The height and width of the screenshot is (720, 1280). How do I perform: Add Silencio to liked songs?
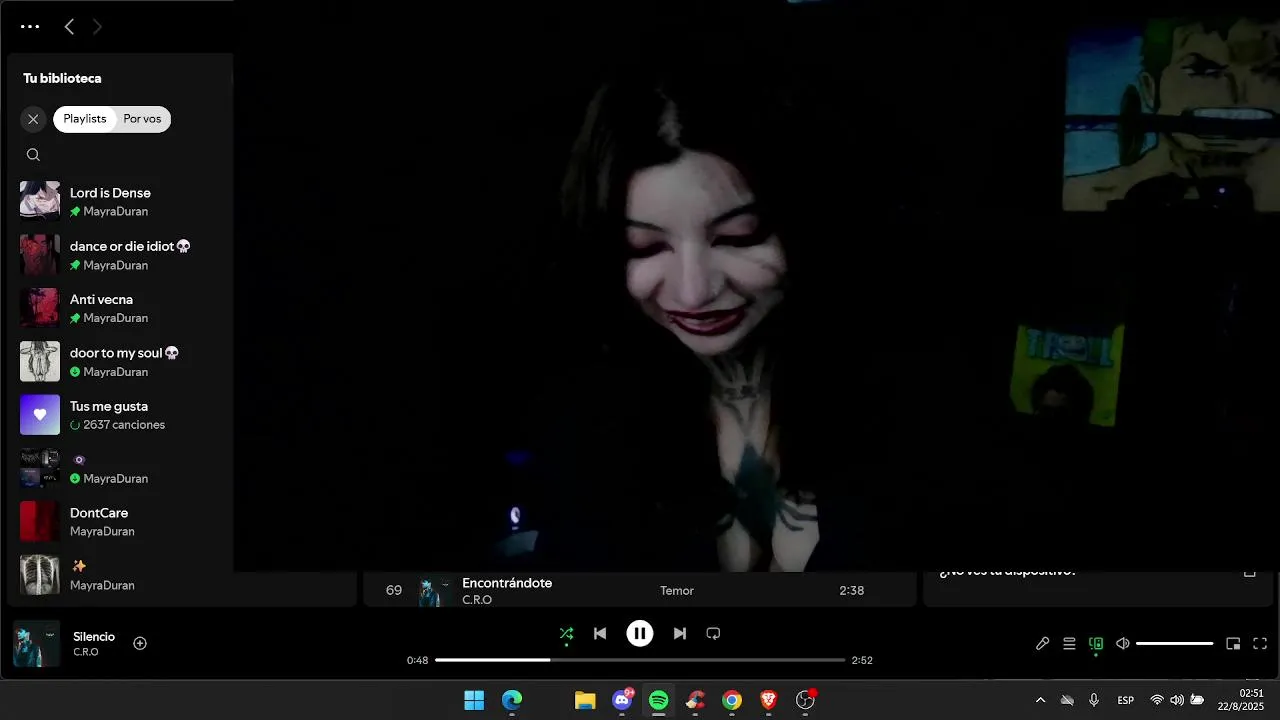(140, 643)
